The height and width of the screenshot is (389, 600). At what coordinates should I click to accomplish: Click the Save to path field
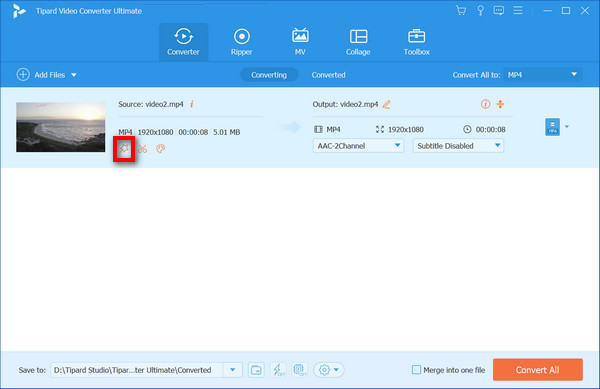coord(137,370)
